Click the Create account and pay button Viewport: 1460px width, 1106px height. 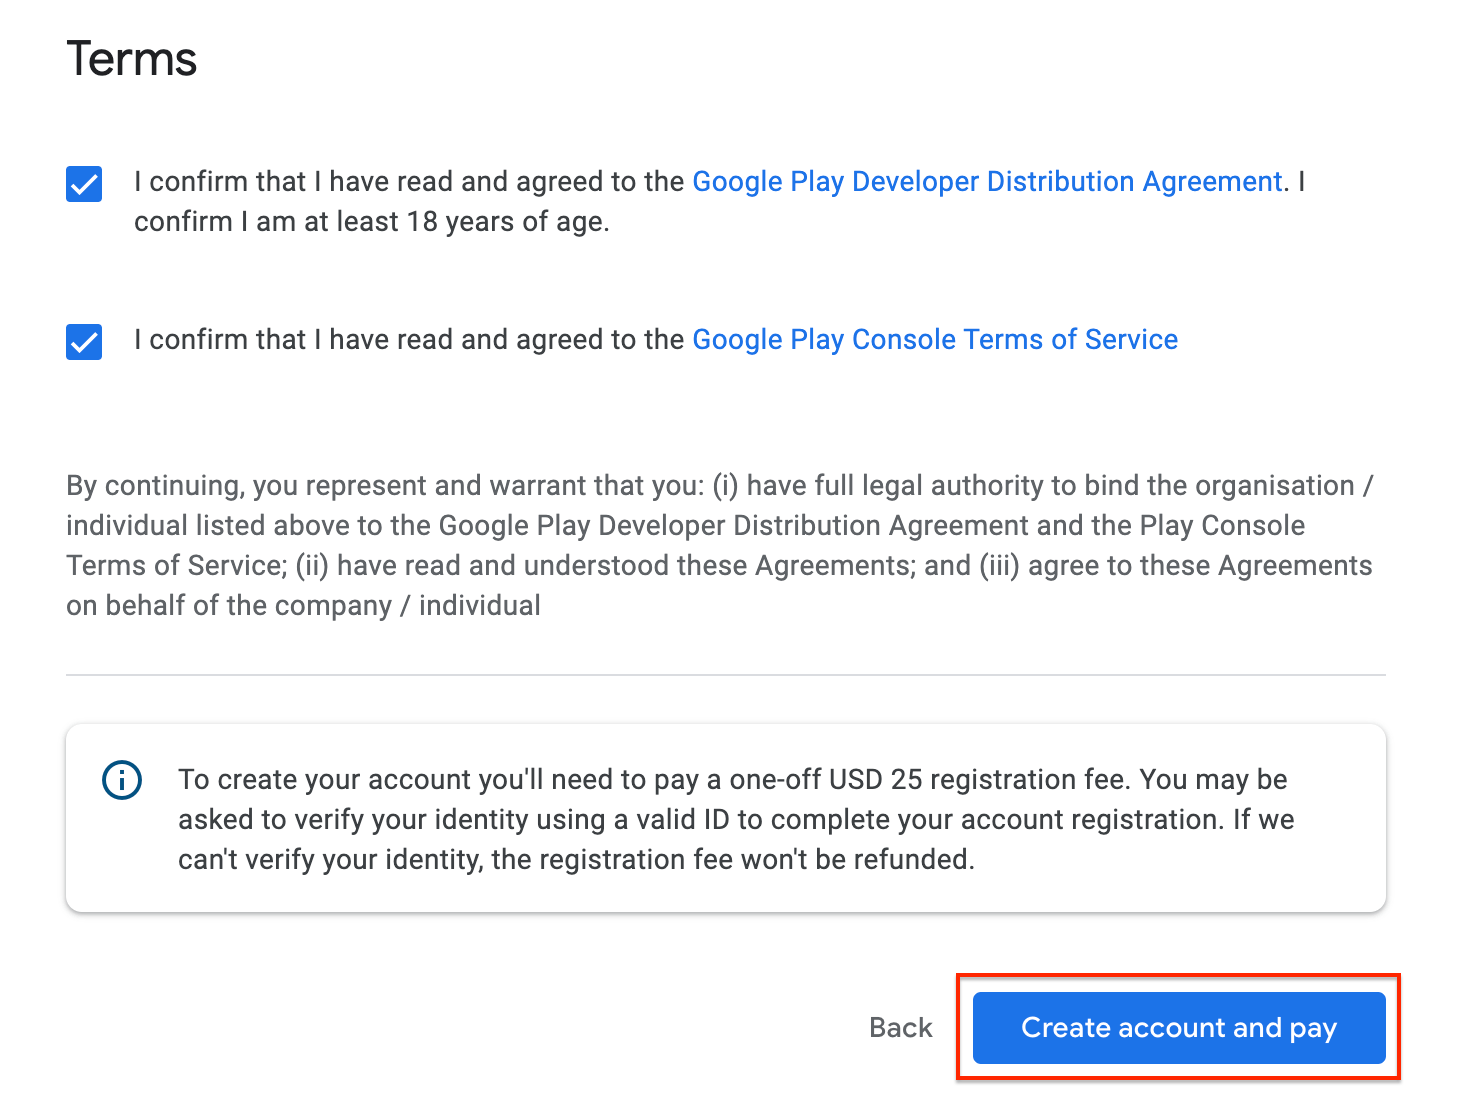[1178, 1027]
